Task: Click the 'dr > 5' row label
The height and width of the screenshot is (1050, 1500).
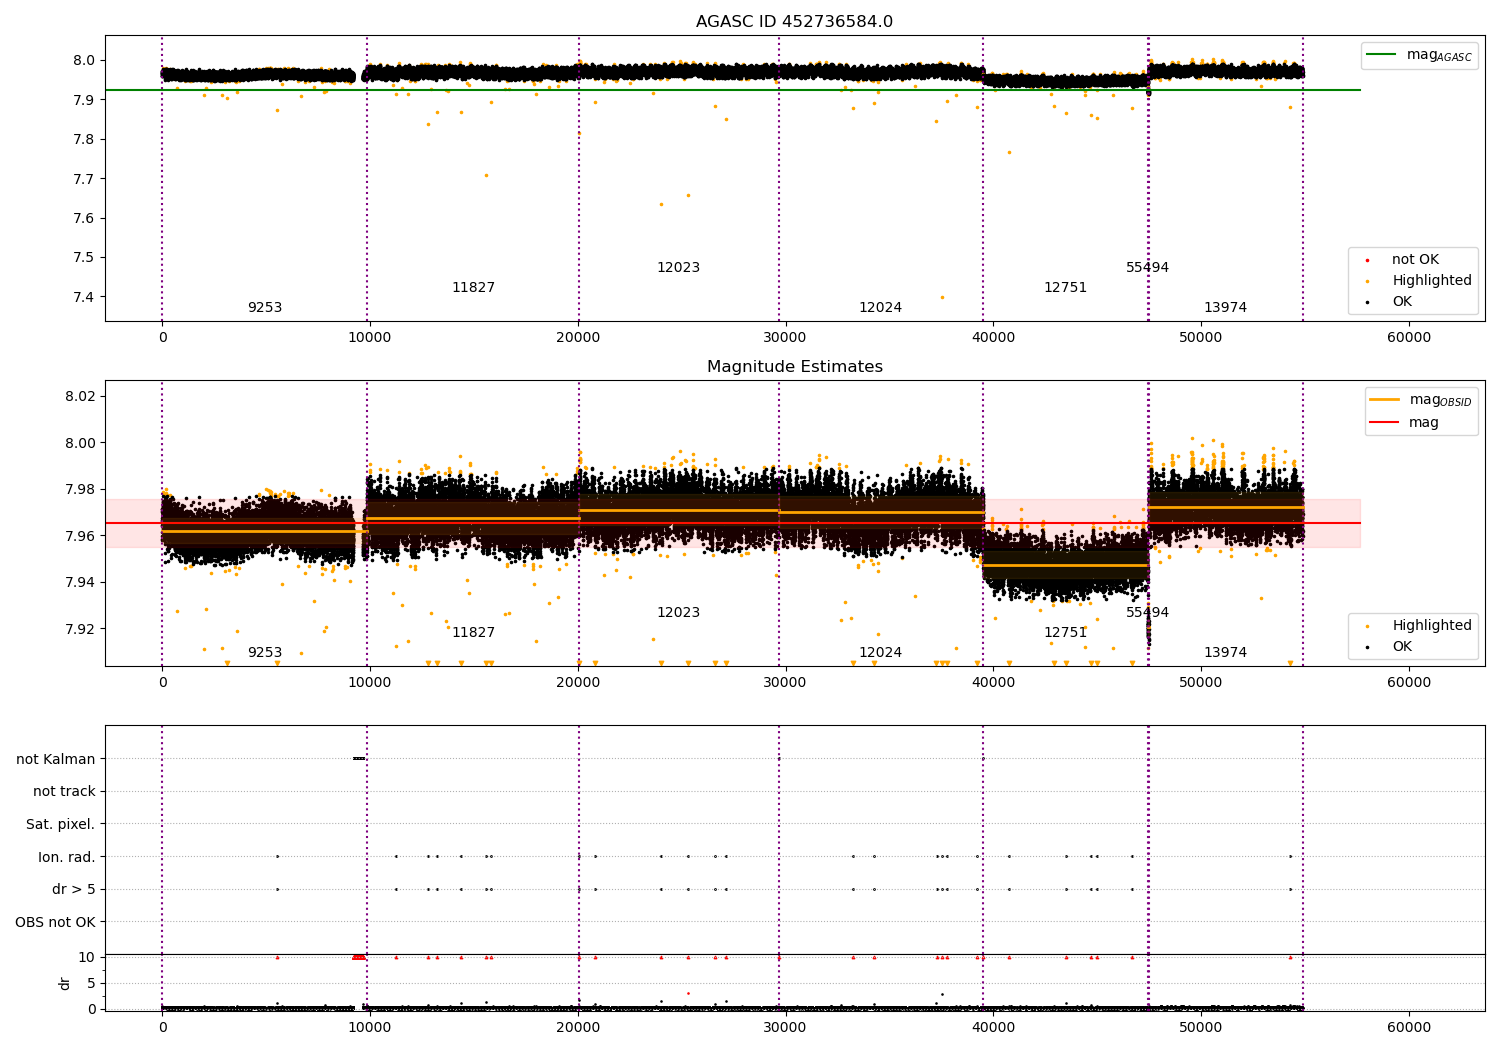Action: (74, 890)
